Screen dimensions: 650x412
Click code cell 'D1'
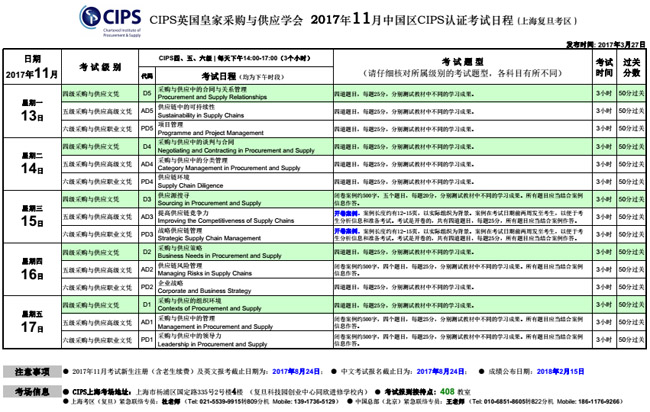[147, 304]
